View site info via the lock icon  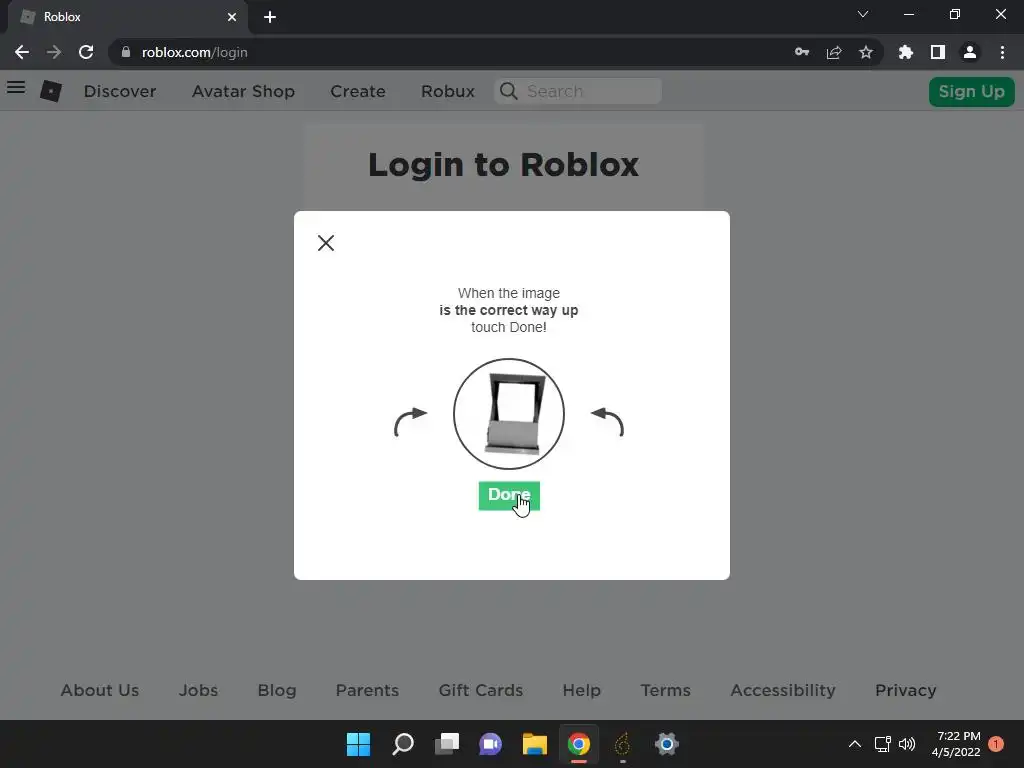point(126,52)
